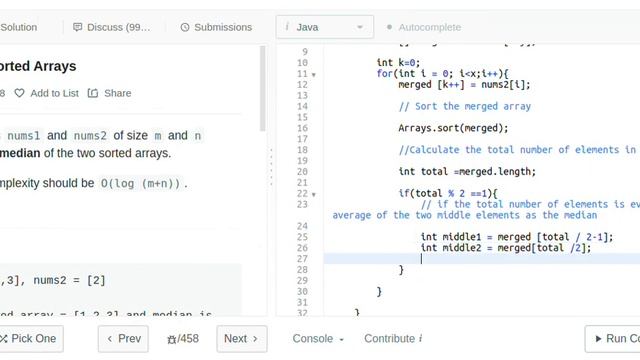Click the Submissions clock icon
Viewport: 640px width, 360px height.
(185, 27)
